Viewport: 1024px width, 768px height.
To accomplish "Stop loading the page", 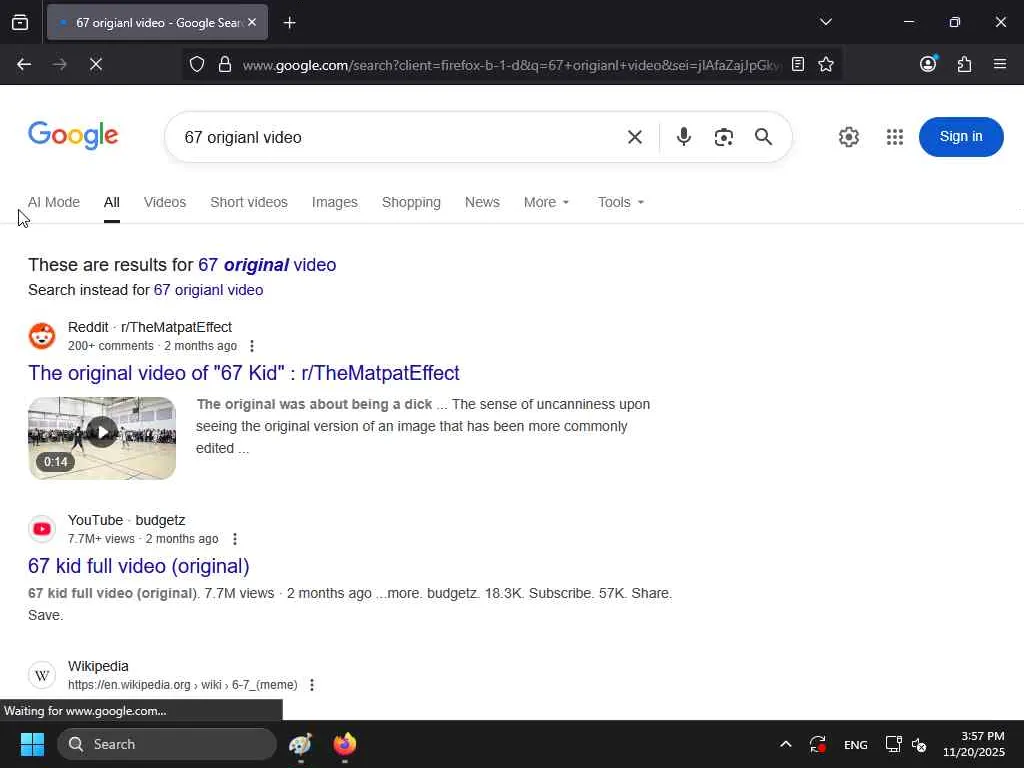I will (x=96, y=64).
